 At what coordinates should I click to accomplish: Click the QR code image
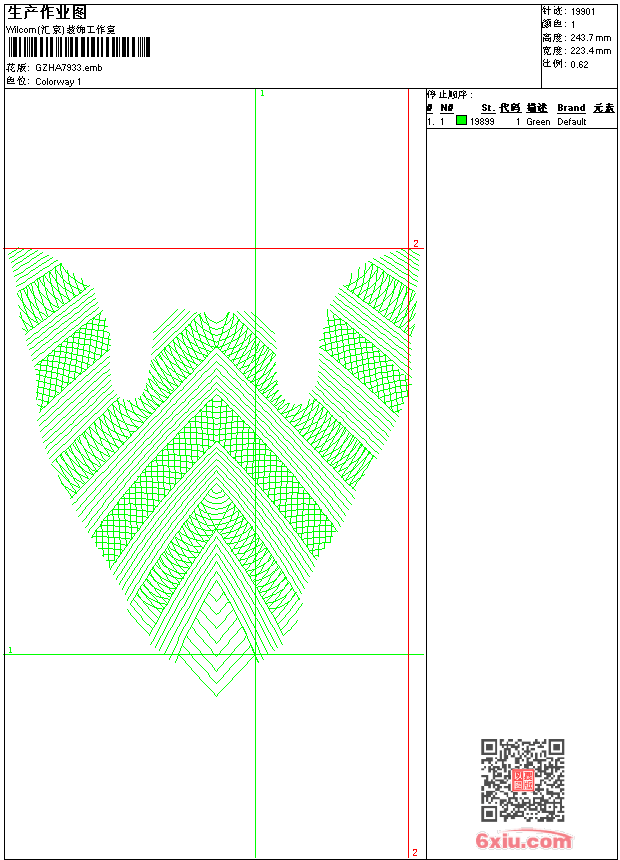(x=523, y=780)
